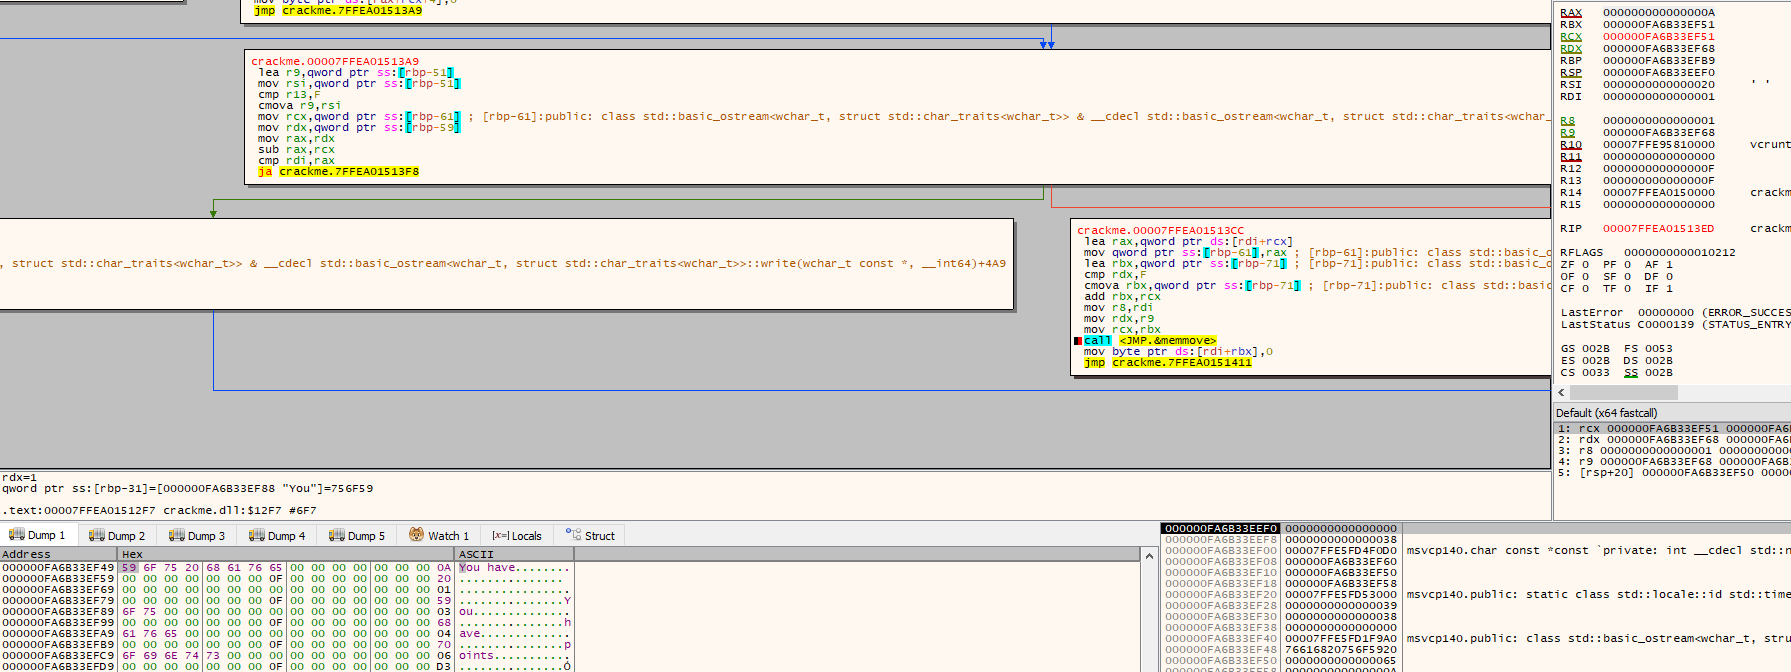Click the Struct tab icon
The width and height of the screenshot is (1791, 672).
point(573,535)
